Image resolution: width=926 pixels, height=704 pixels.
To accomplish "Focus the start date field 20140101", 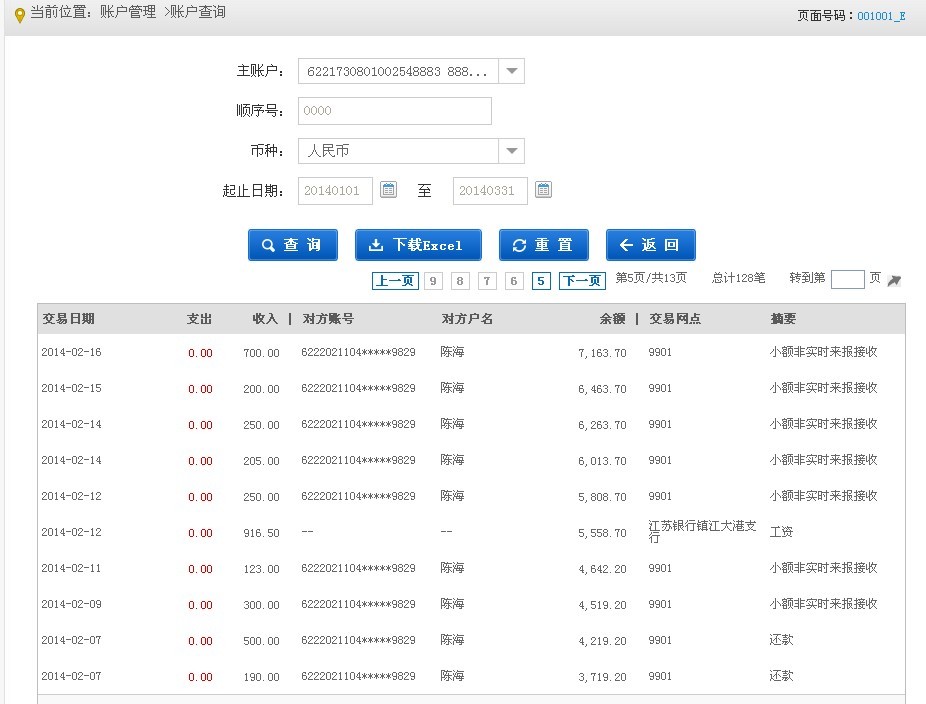I will pyautogui.click(x=335, y=191).
